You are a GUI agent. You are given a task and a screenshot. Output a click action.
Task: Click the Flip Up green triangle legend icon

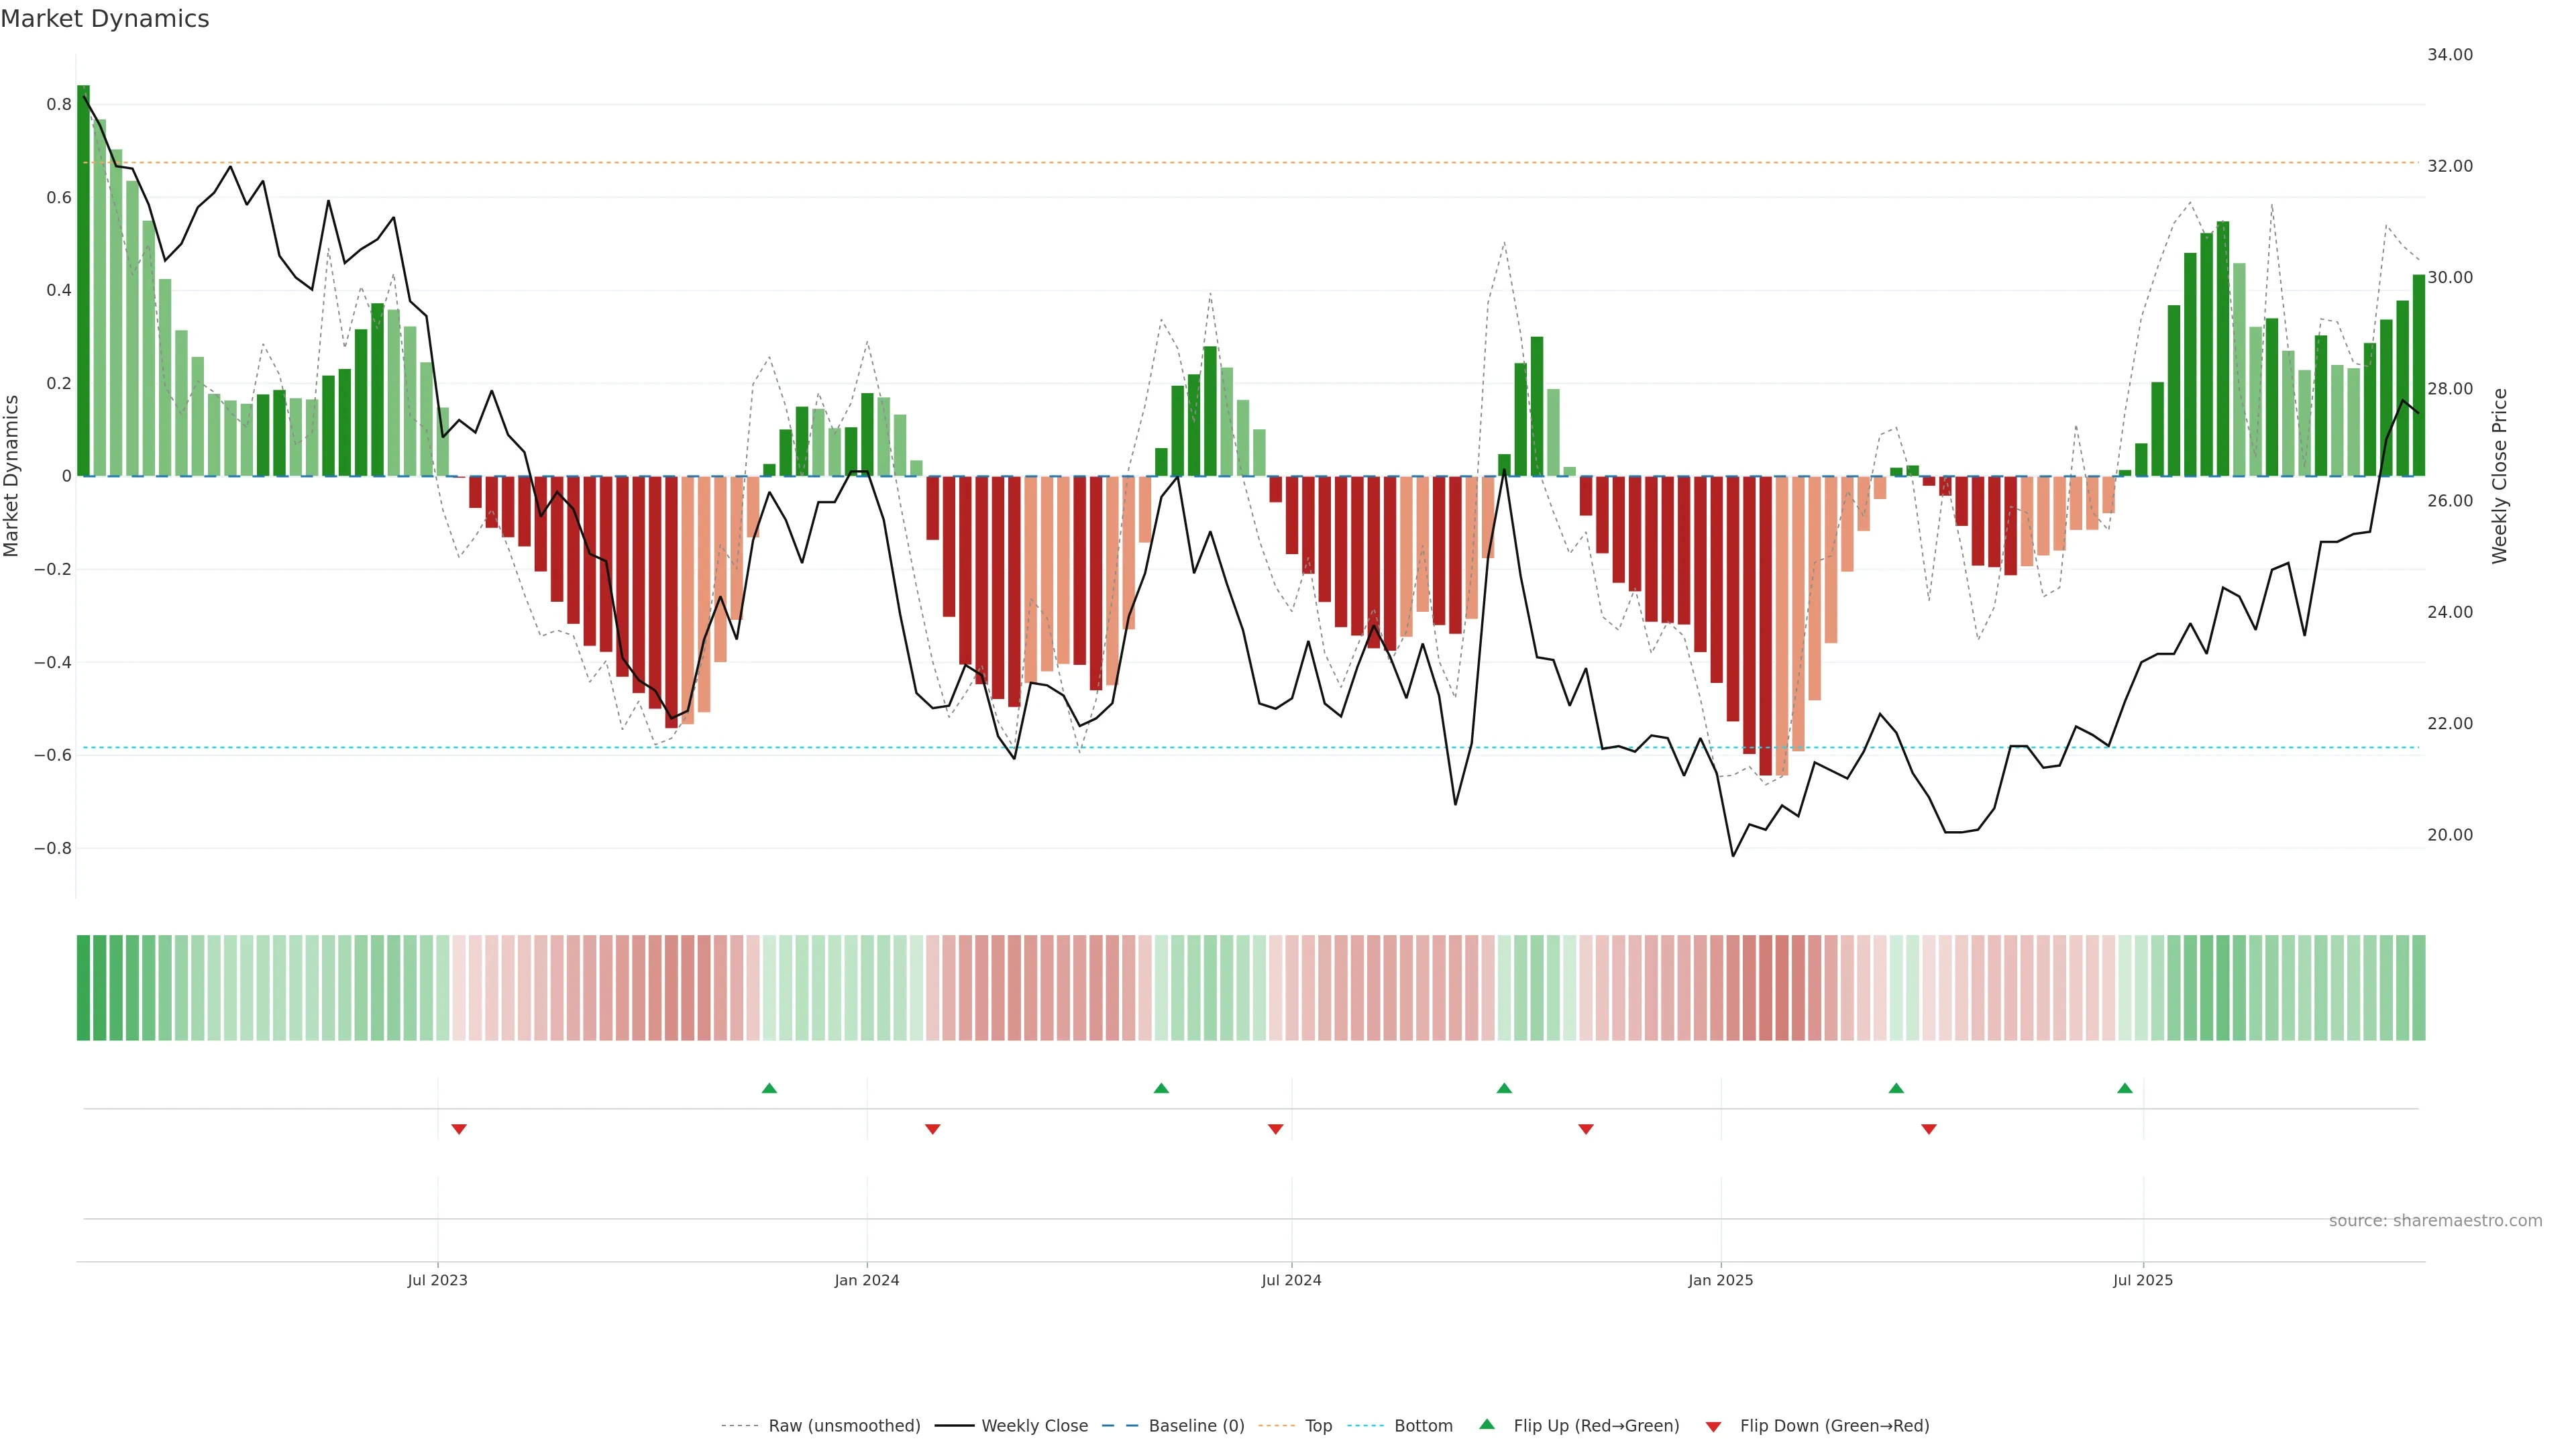1487,1424
